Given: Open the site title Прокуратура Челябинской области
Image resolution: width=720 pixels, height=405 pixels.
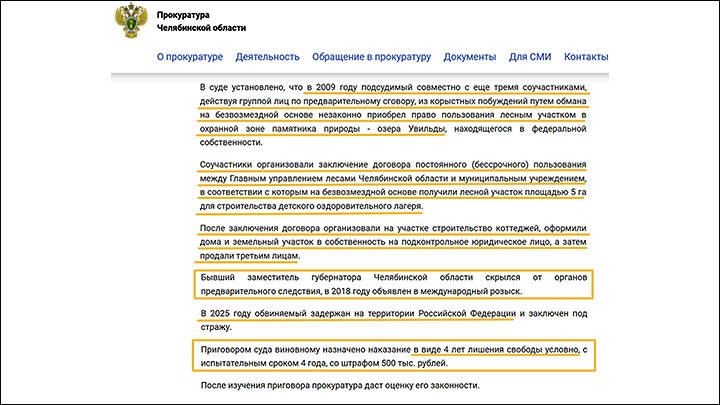Looking at the screenshot, I should click(201, 21).
